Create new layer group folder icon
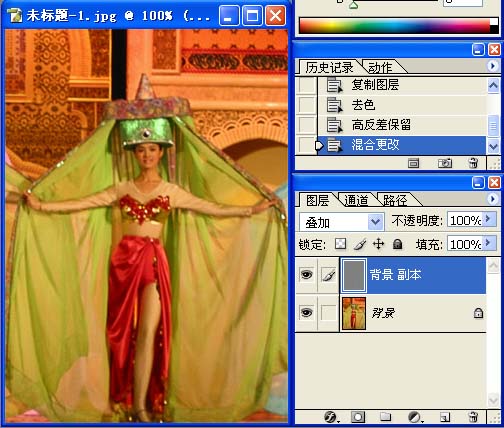The image size is (504, 428). coord(385,417)
